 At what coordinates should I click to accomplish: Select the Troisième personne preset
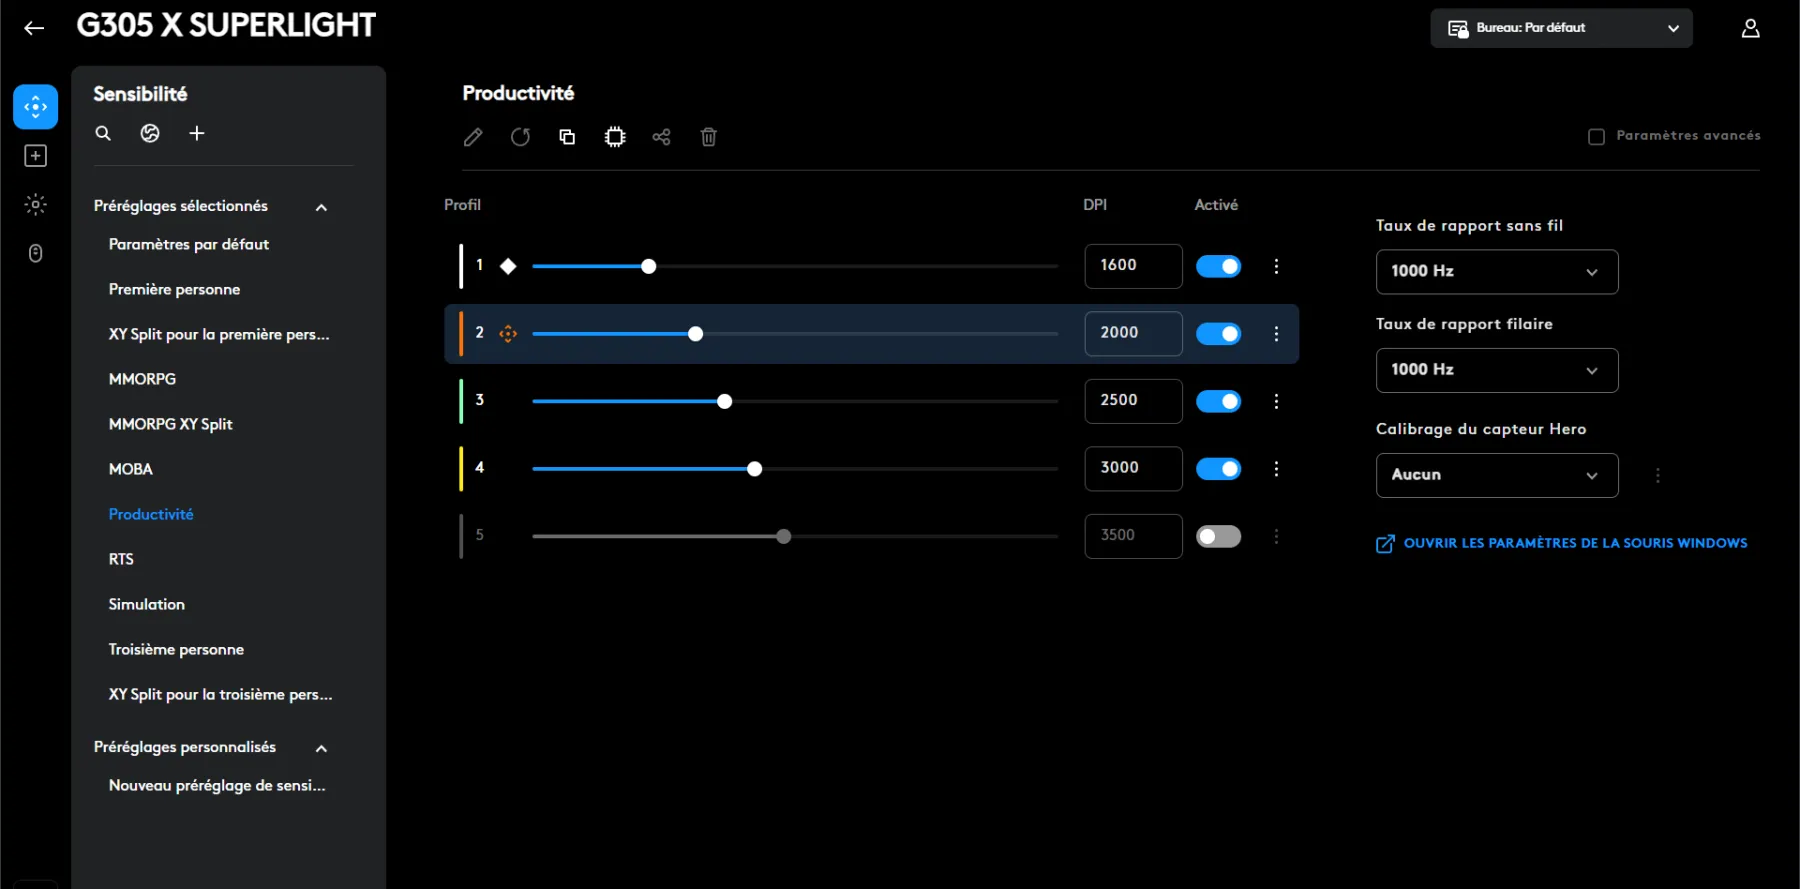point(176,649)
